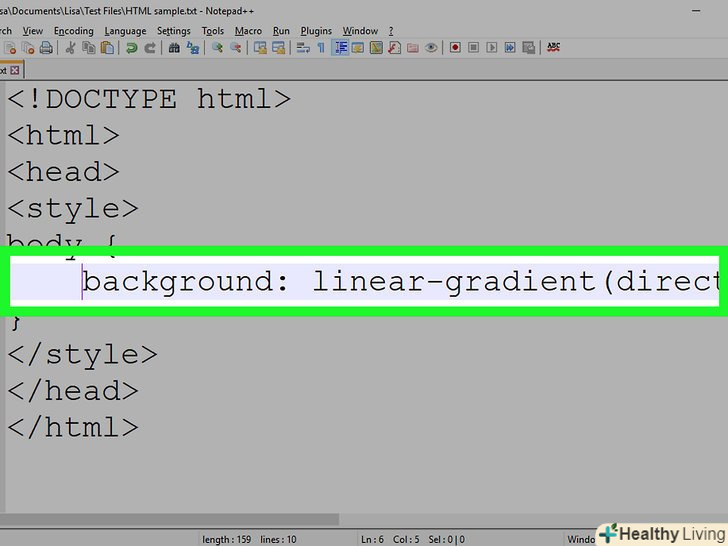Screen dimensions: 728x546
Task: Open the Settings menu
Action: (x=174, y=31)
